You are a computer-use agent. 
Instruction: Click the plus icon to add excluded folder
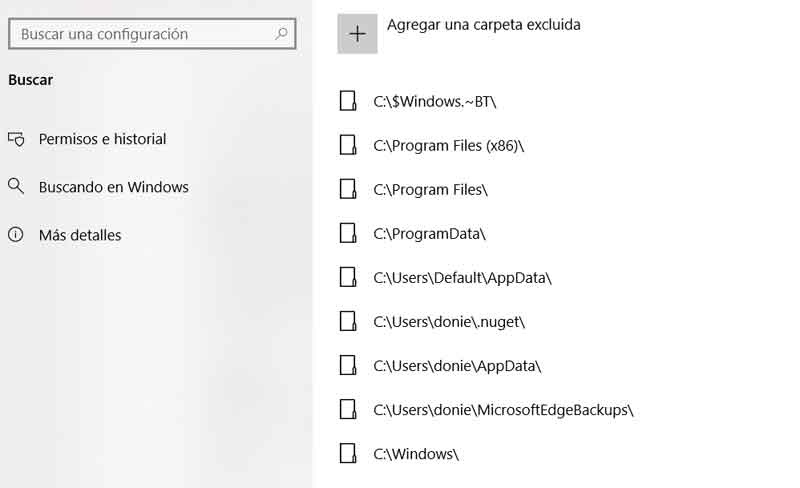(357, 33)
